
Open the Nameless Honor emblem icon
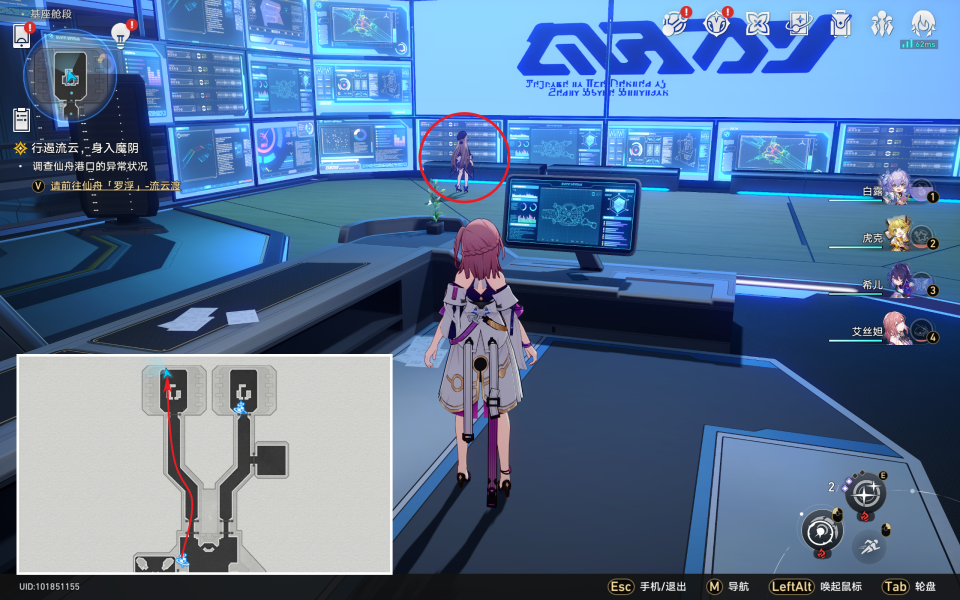[716, 24]
